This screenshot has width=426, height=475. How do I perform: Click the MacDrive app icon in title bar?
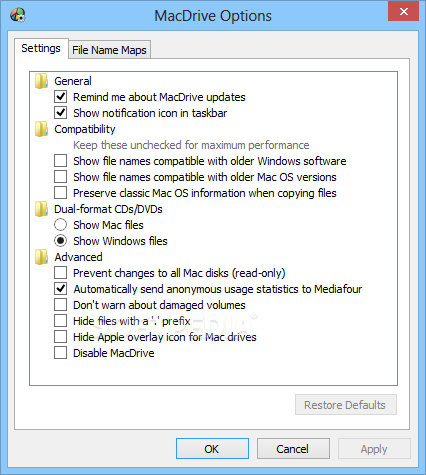18,15
